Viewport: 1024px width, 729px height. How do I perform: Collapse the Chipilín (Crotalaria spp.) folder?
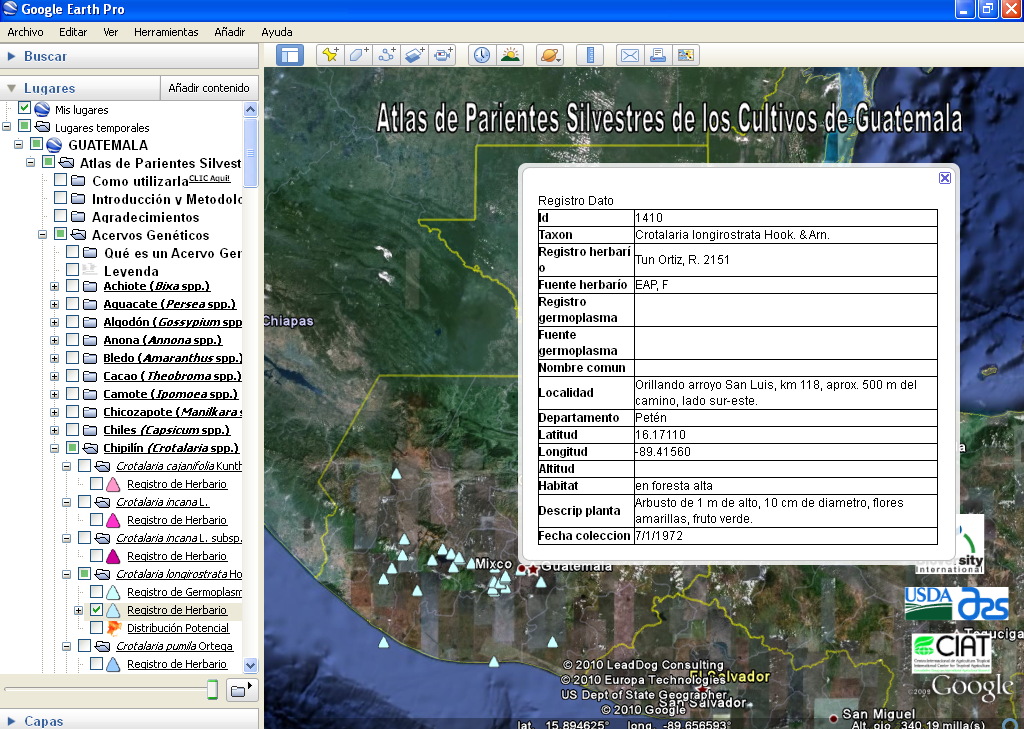pyautogui.click(x=55, y=448)
